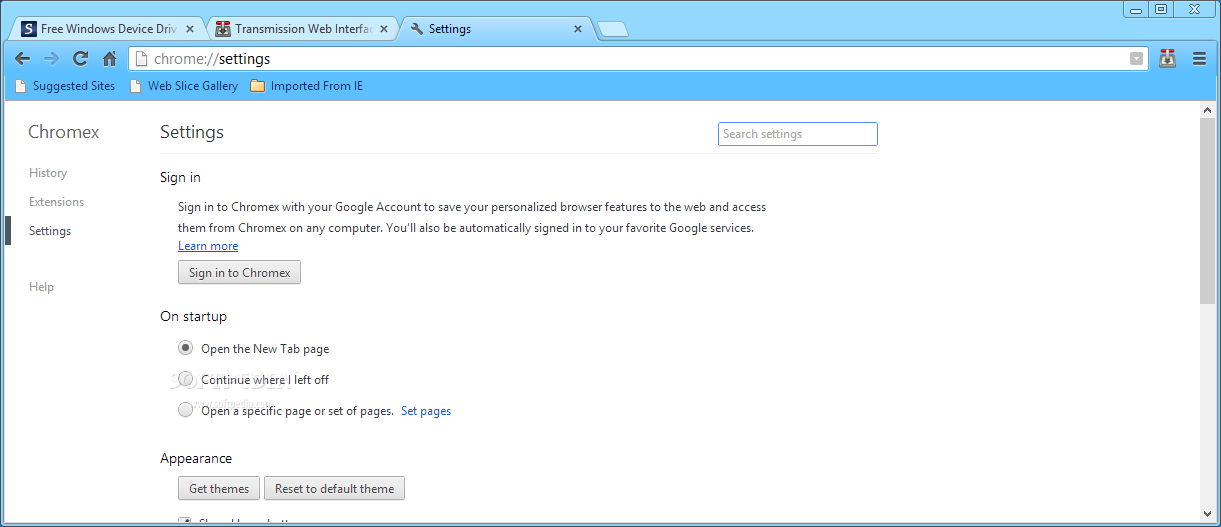Open Extensions in the sidebar

[x=56, y=202]
